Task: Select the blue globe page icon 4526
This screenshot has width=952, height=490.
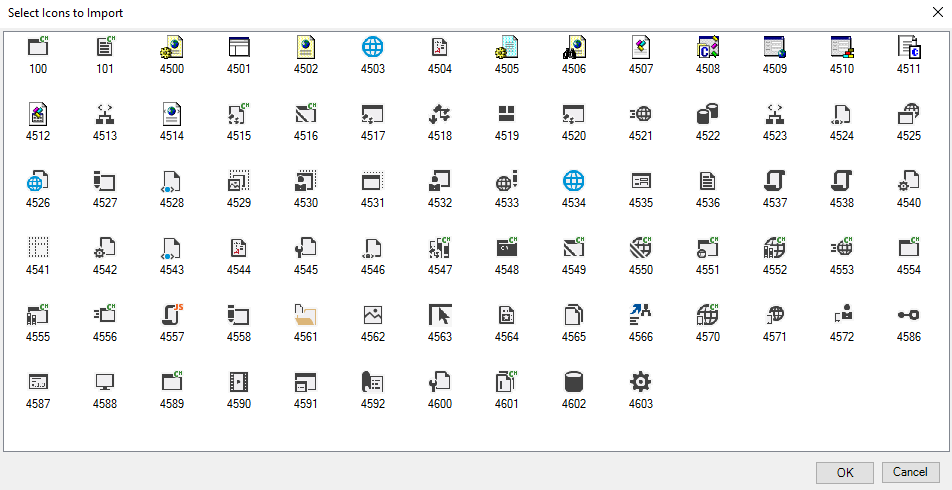Action: click(38, 180)
